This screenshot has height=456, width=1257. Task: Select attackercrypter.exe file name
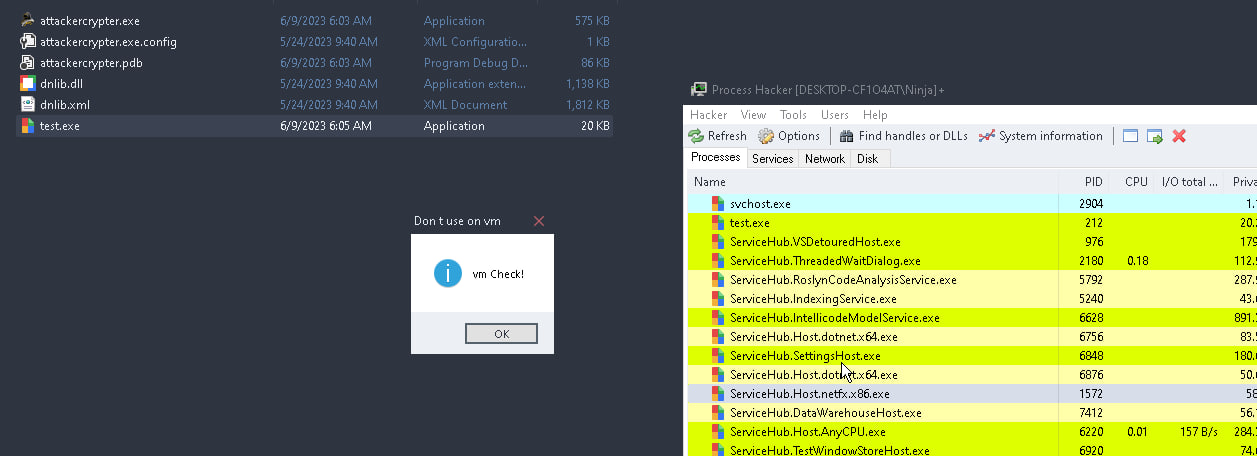(x=90, y=21)
